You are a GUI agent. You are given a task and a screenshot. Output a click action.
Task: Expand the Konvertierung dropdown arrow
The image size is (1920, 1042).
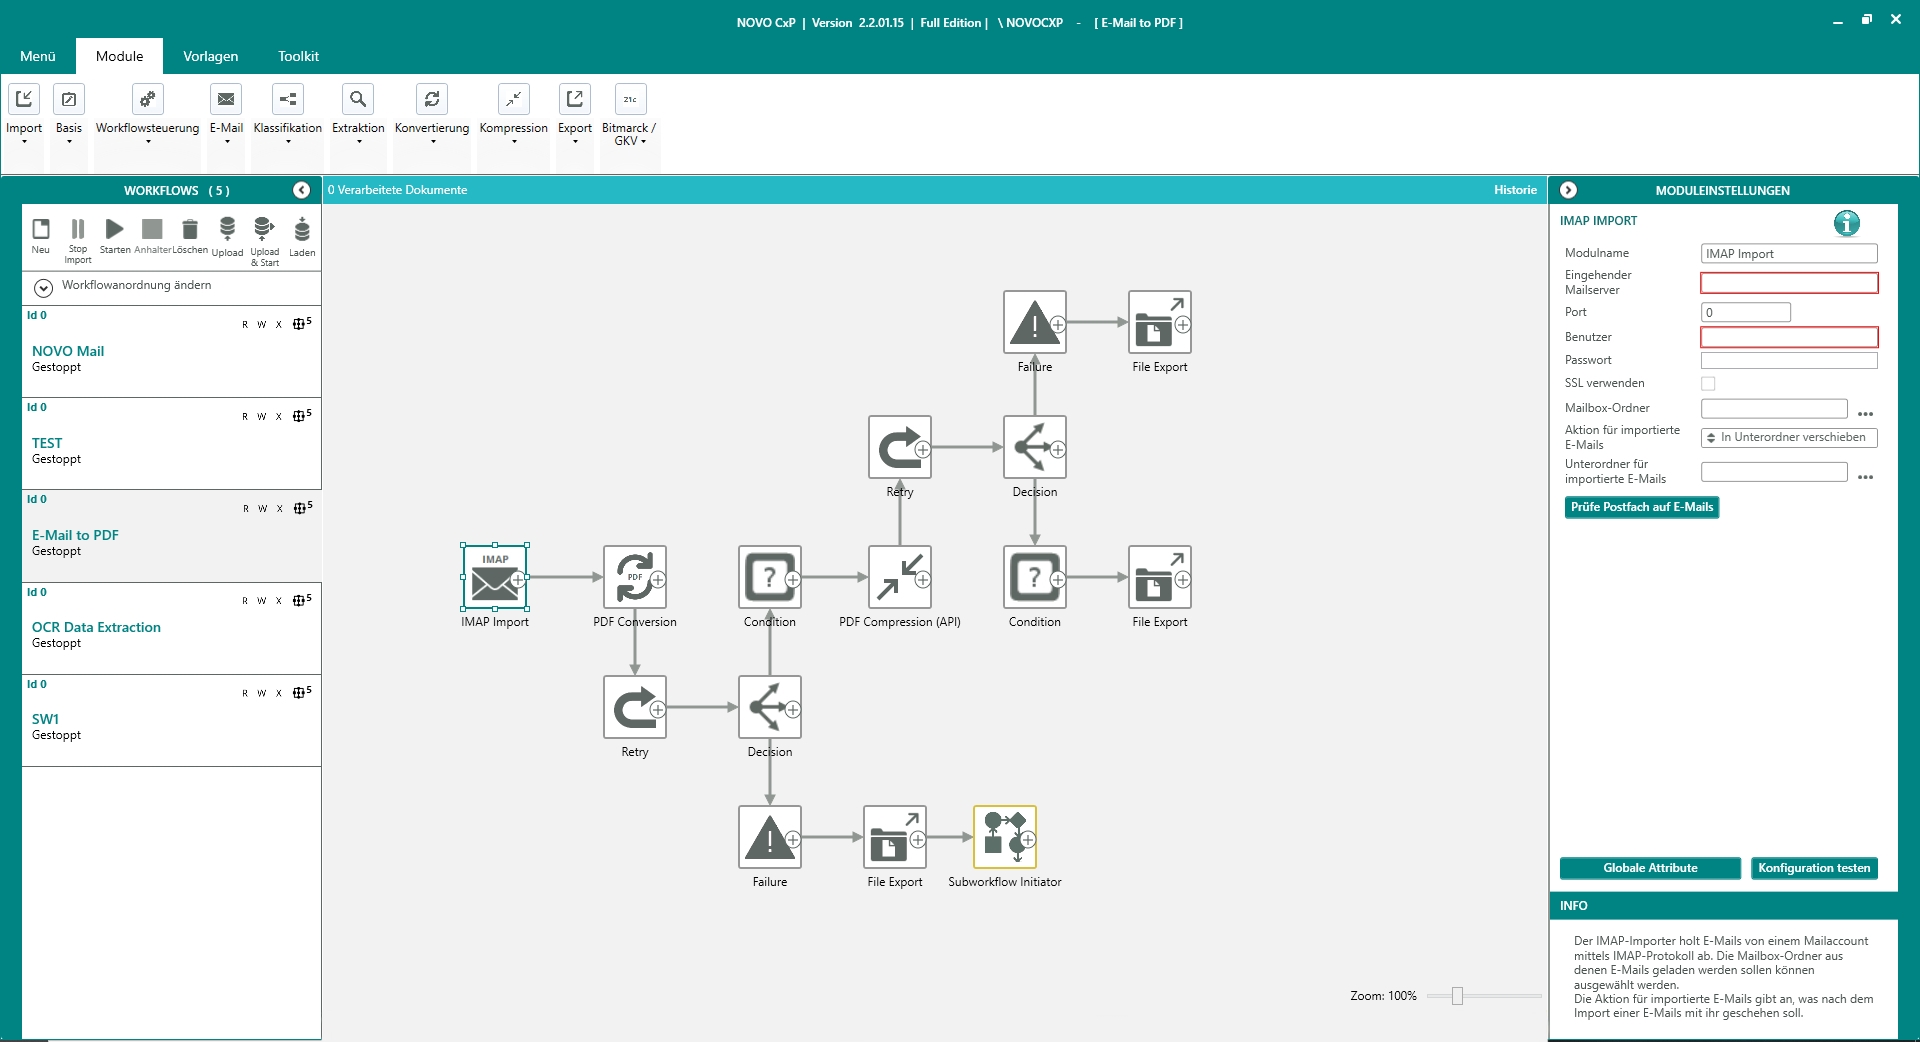coord(433,142)
